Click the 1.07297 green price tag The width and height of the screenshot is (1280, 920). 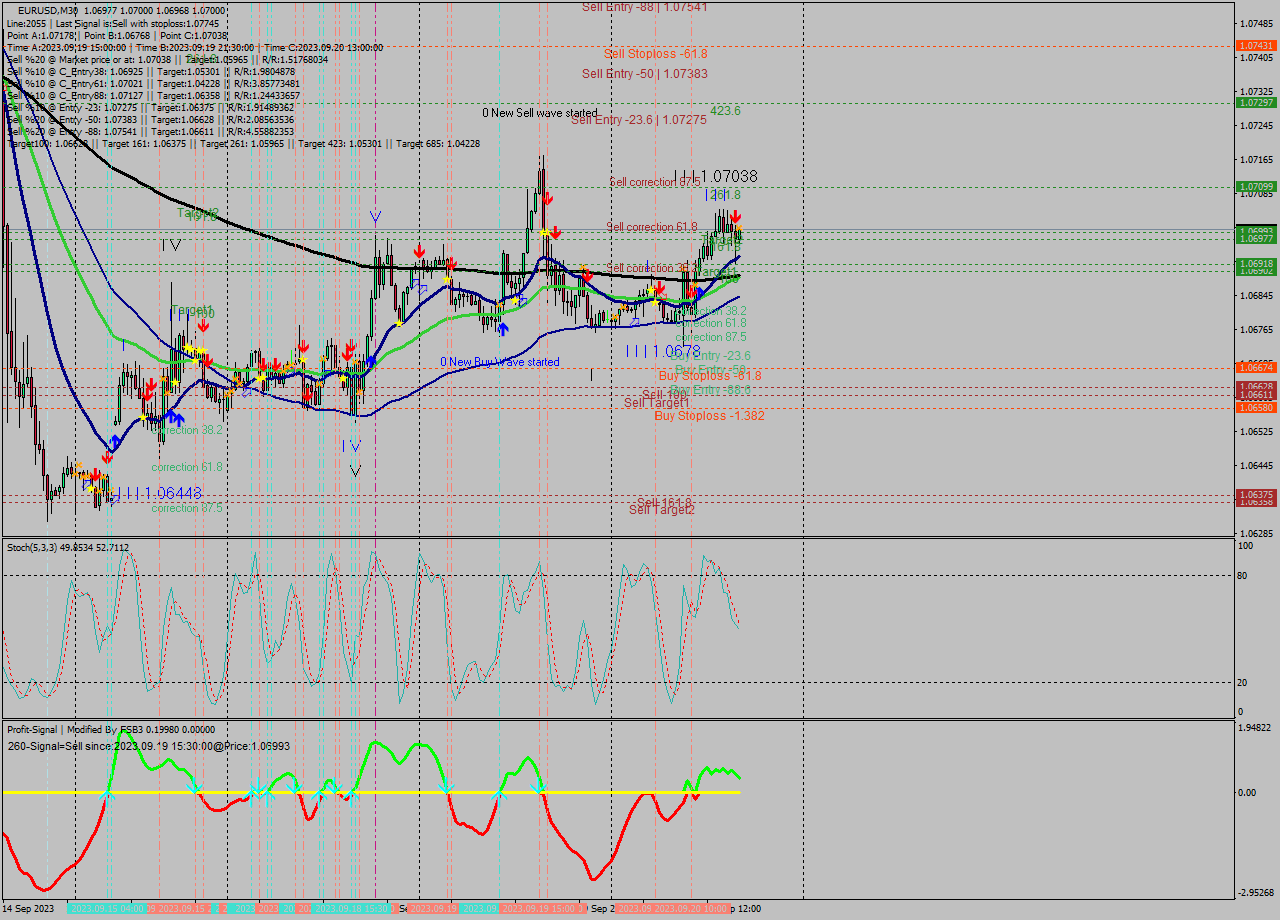1256,102
